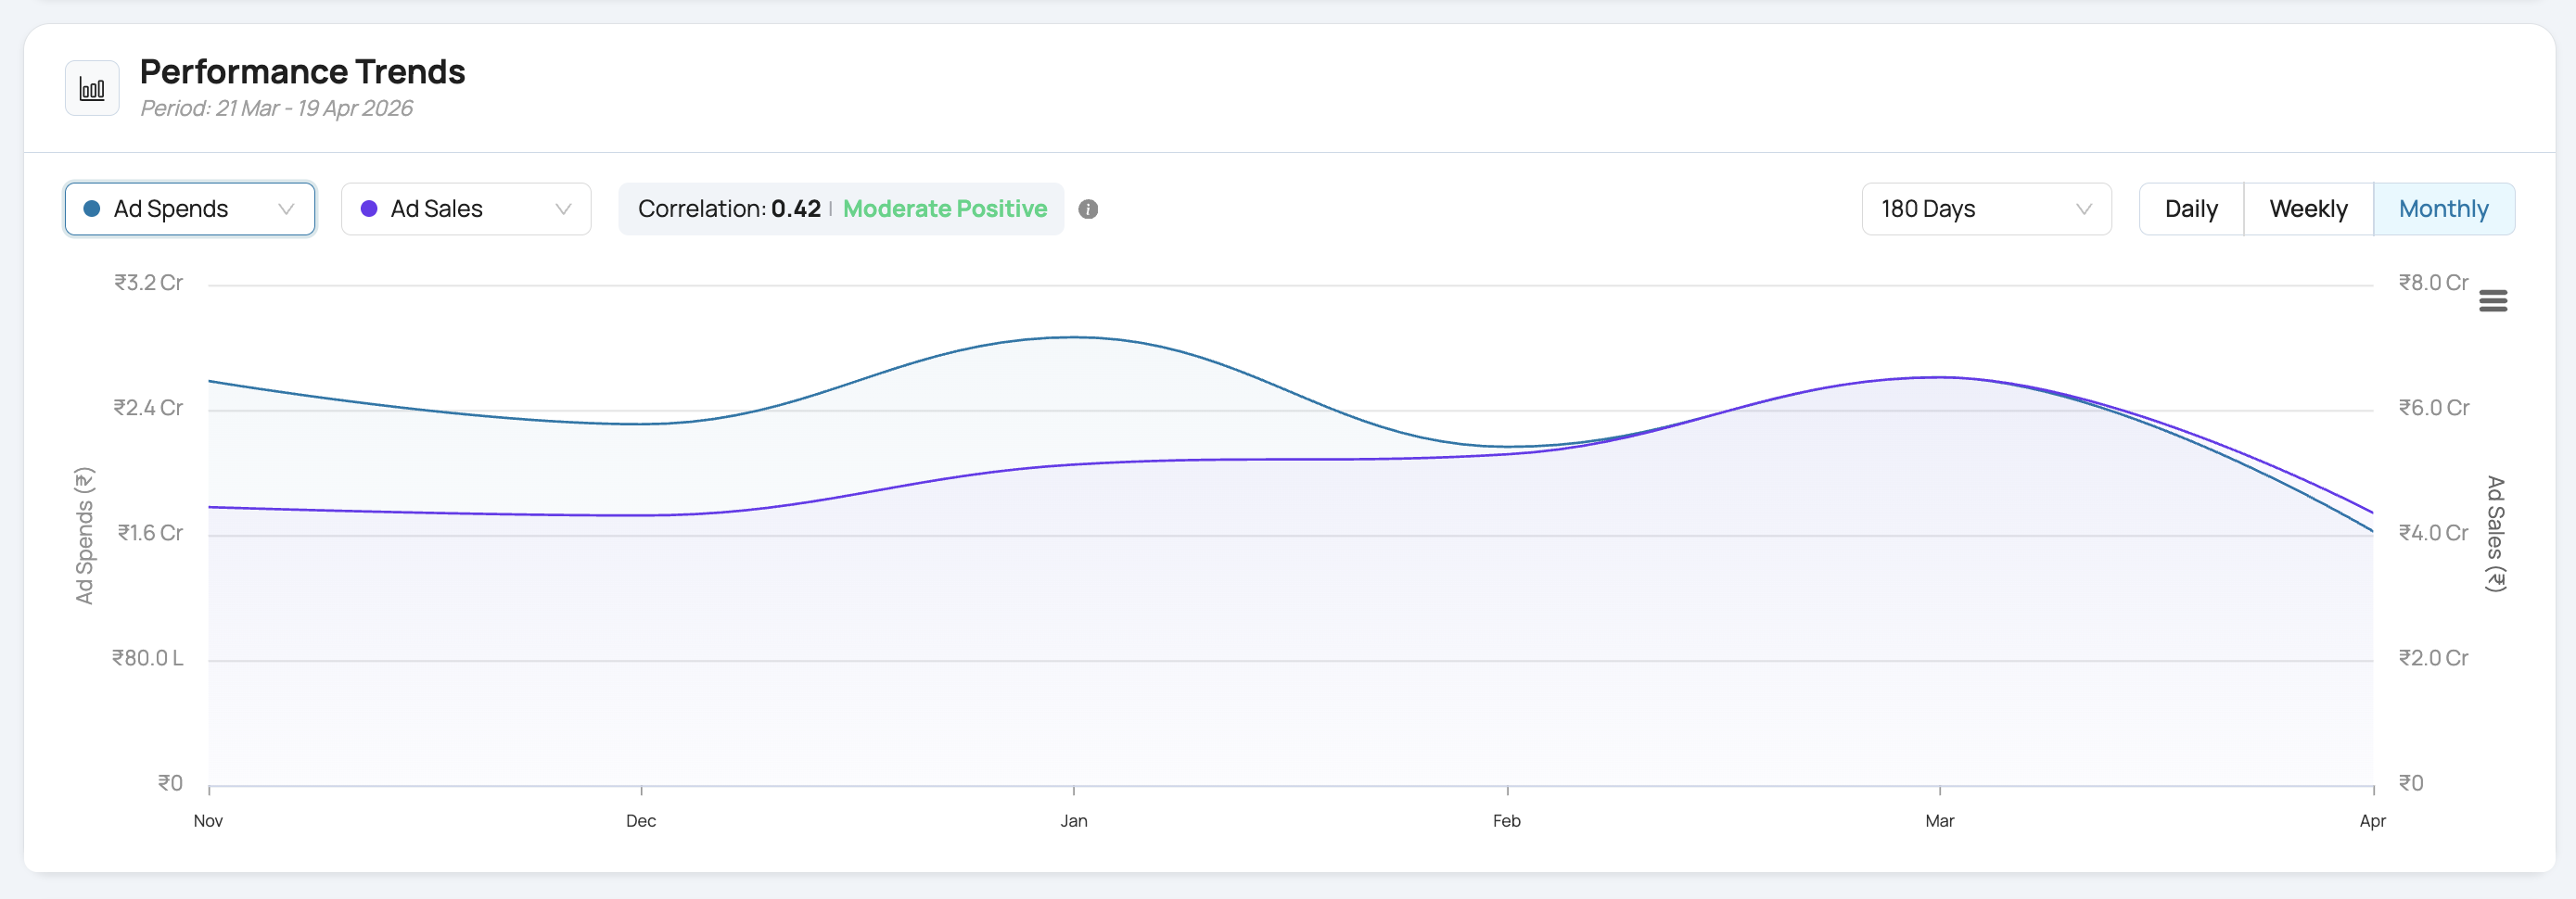This screenshot has width=2576, height=899.
Task: Click the Ad Sales (₹) vertical axis title
Action: 2496,534
